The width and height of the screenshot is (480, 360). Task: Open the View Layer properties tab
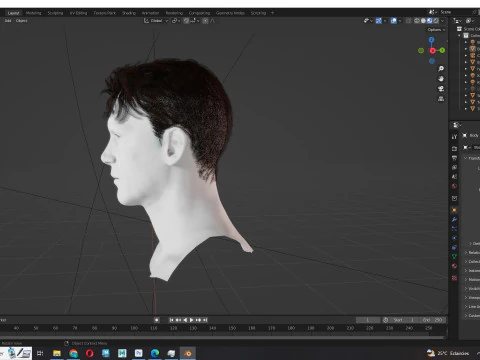point(454,167)
